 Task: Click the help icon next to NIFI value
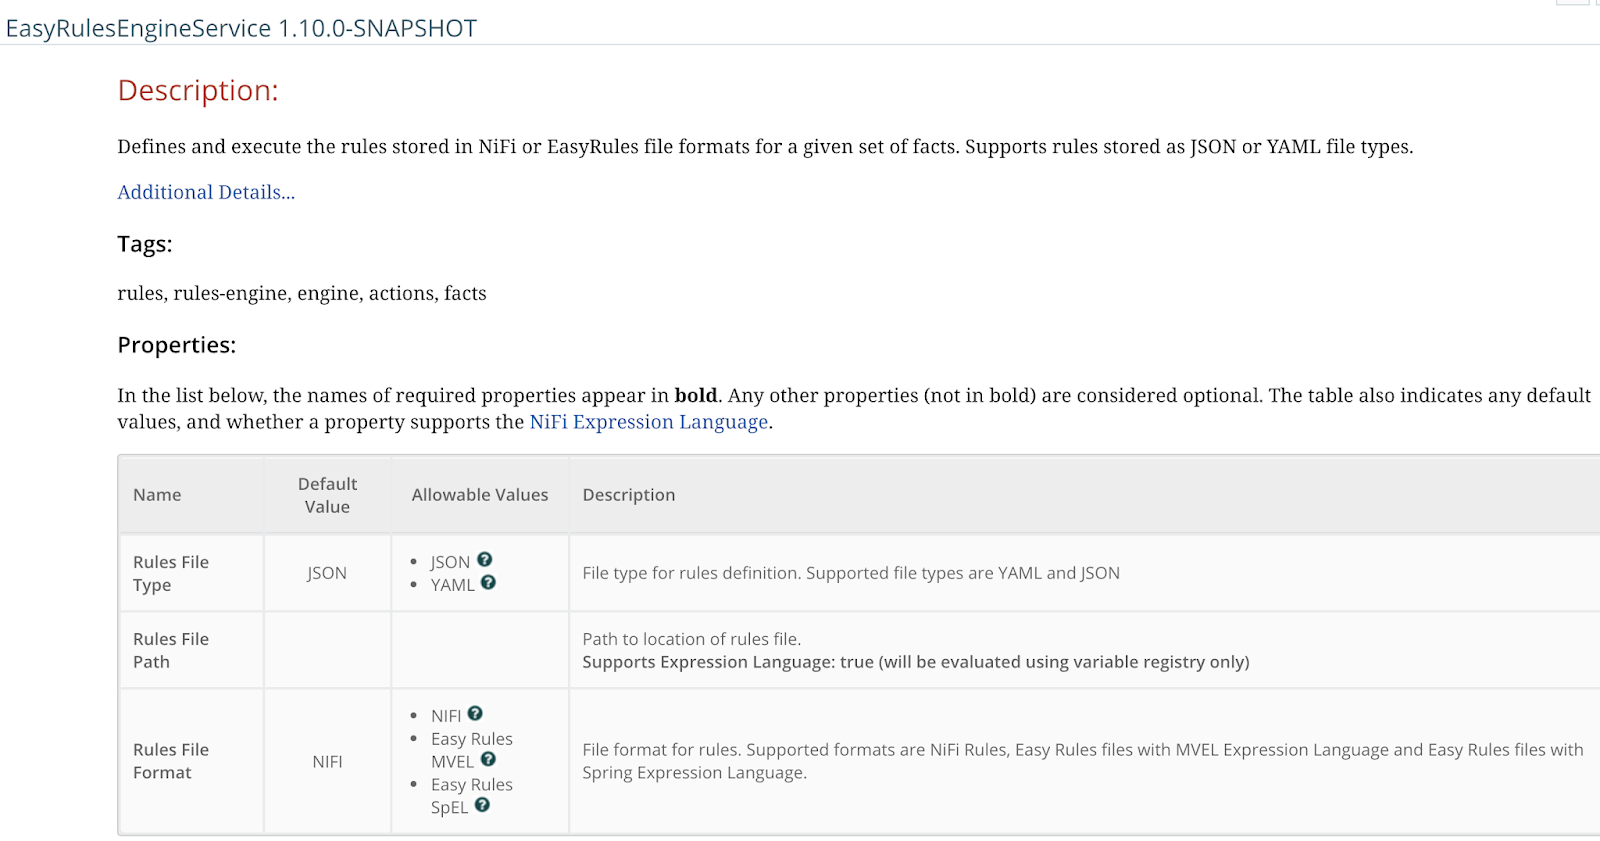tap(475, 714)
